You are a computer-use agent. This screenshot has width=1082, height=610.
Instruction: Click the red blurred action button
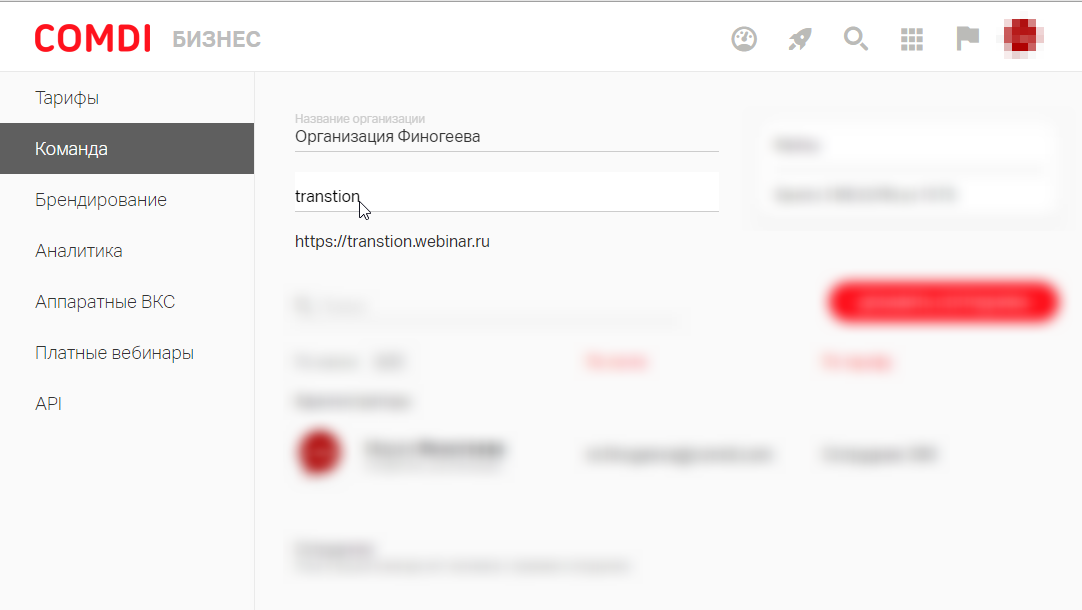point(943,302)
